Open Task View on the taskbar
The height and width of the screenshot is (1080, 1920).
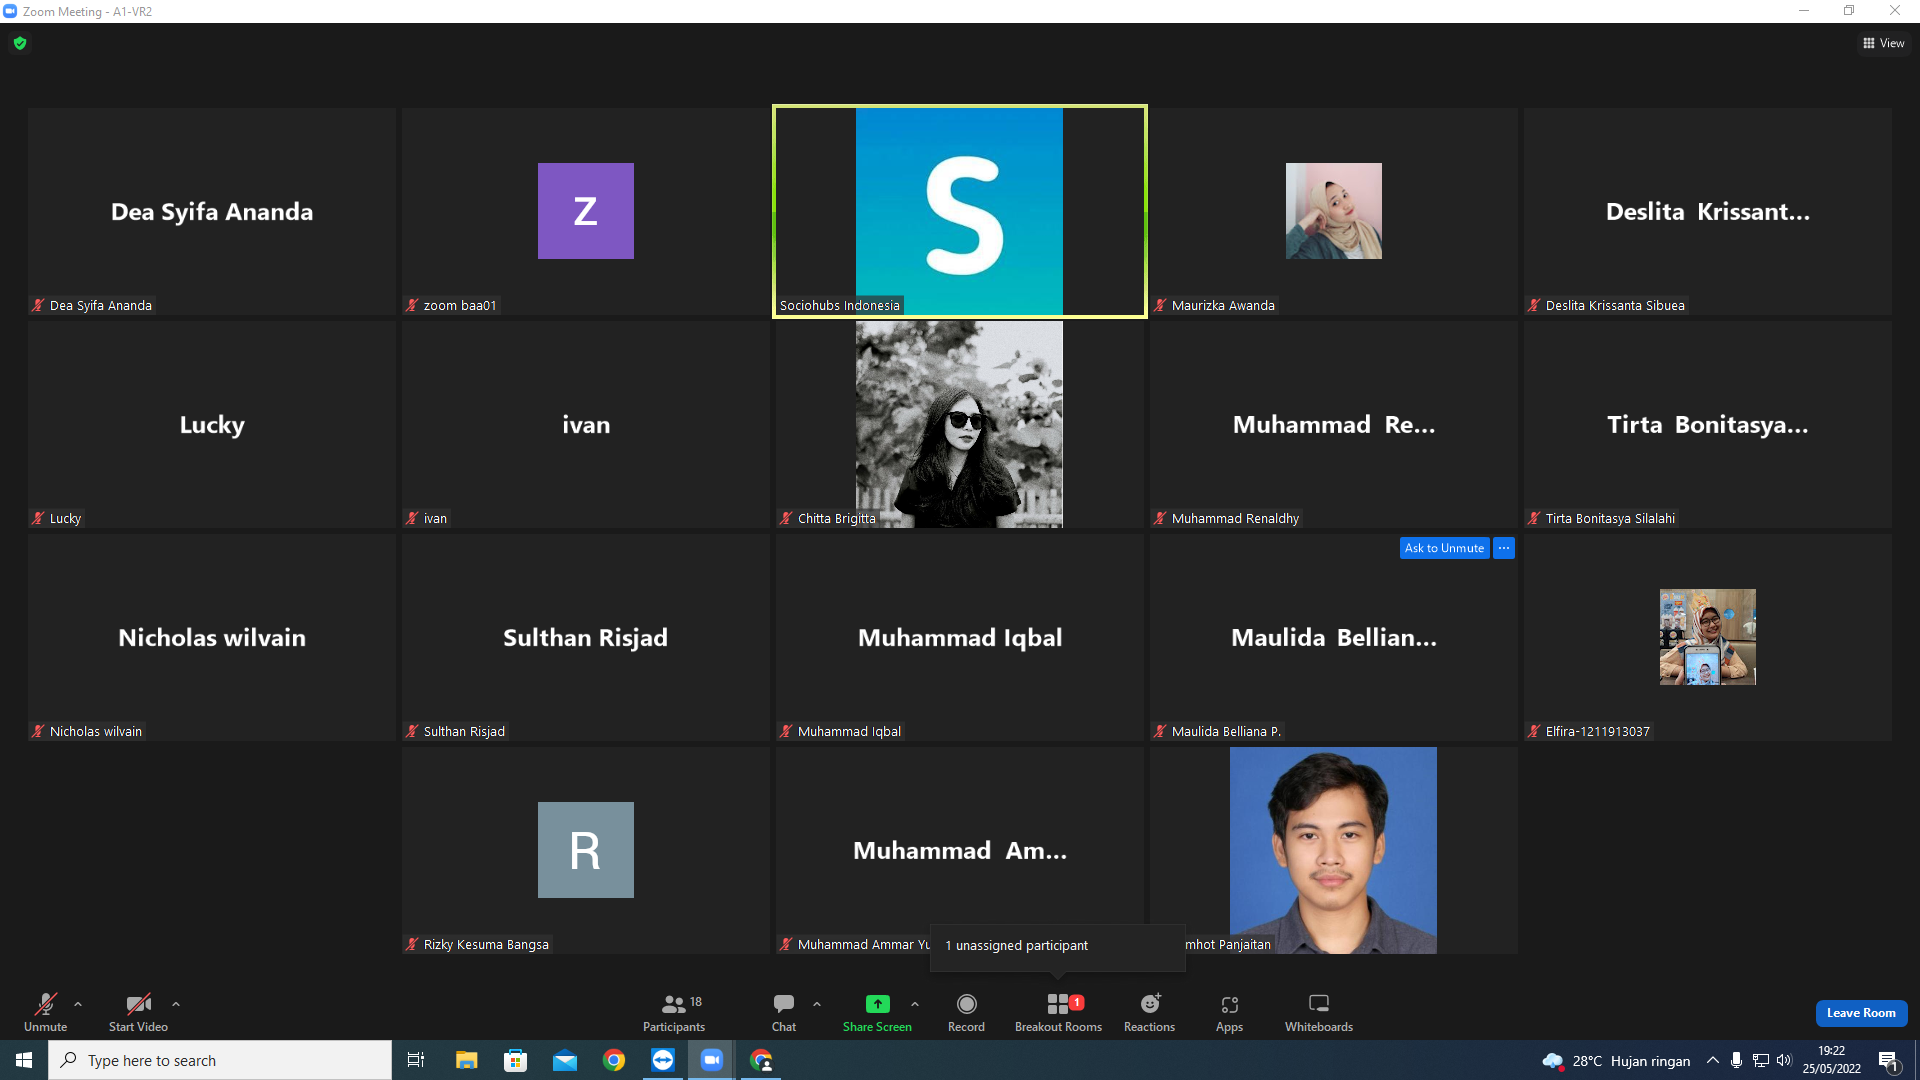pos(416,1060)
